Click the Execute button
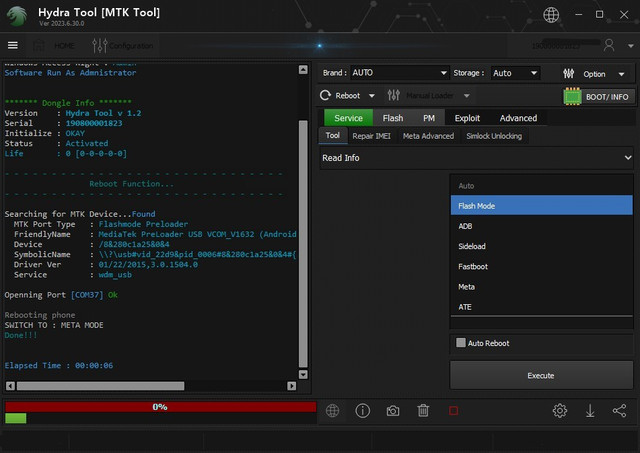This screenshot has height=453, width=640. (541, 375)
